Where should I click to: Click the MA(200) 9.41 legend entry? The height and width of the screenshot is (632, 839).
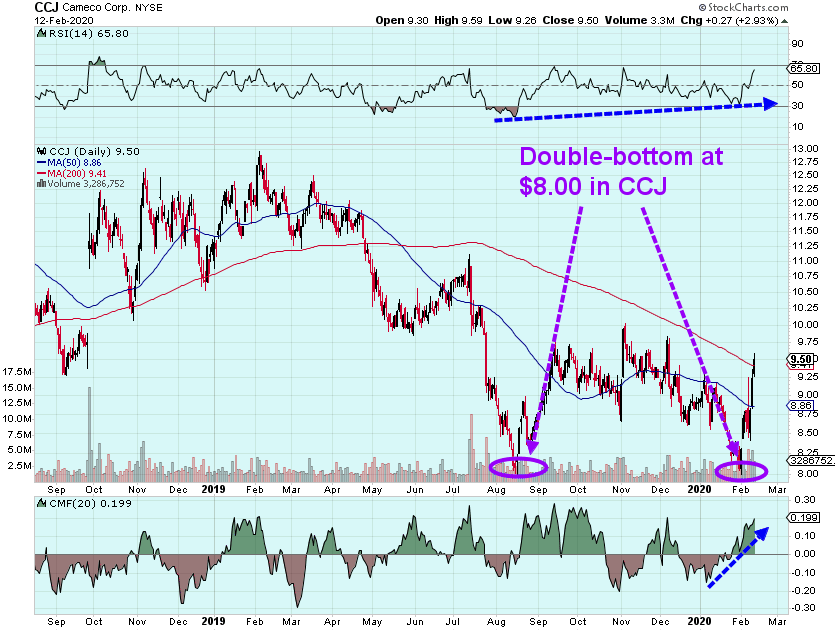(x=77, y=173)
